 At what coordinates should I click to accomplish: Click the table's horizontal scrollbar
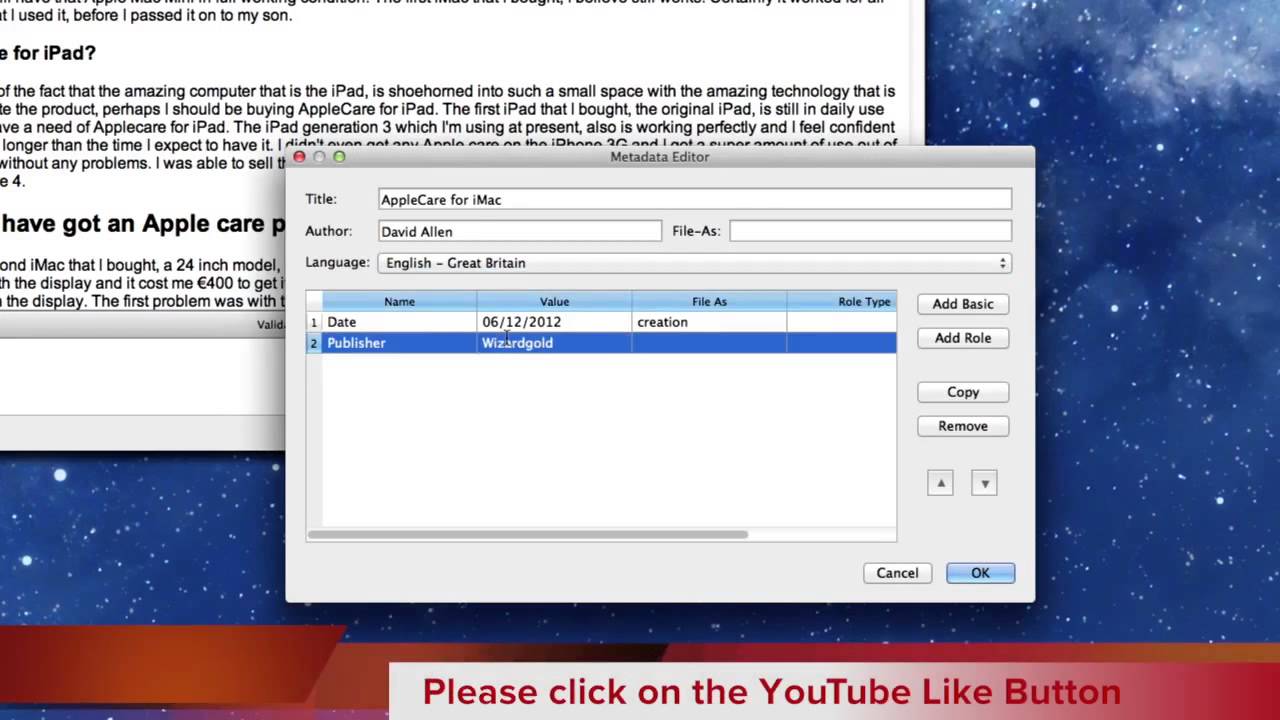coord(527,534)
